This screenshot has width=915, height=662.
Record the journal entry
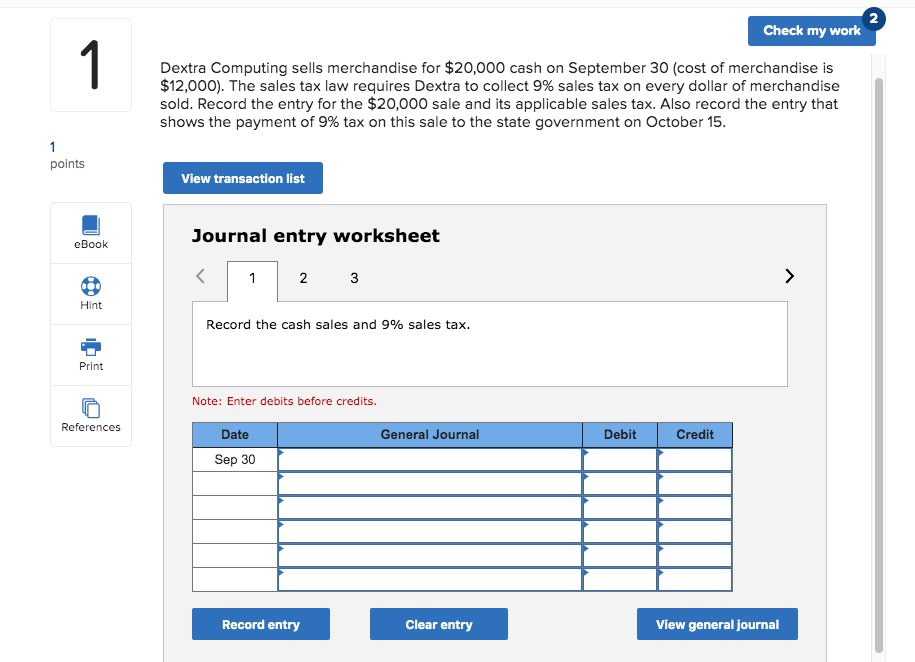click(x=260, y=623)
